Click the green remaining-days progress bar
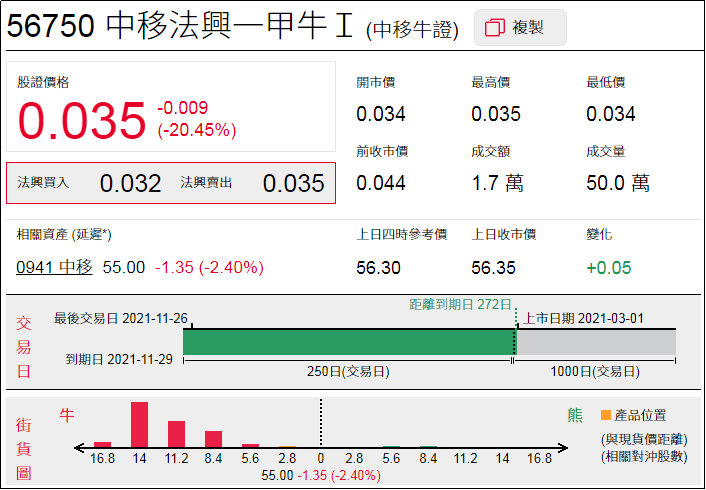The height and width of the screenshot is (490, 706). pyautogui.click(x=348, y=342)
